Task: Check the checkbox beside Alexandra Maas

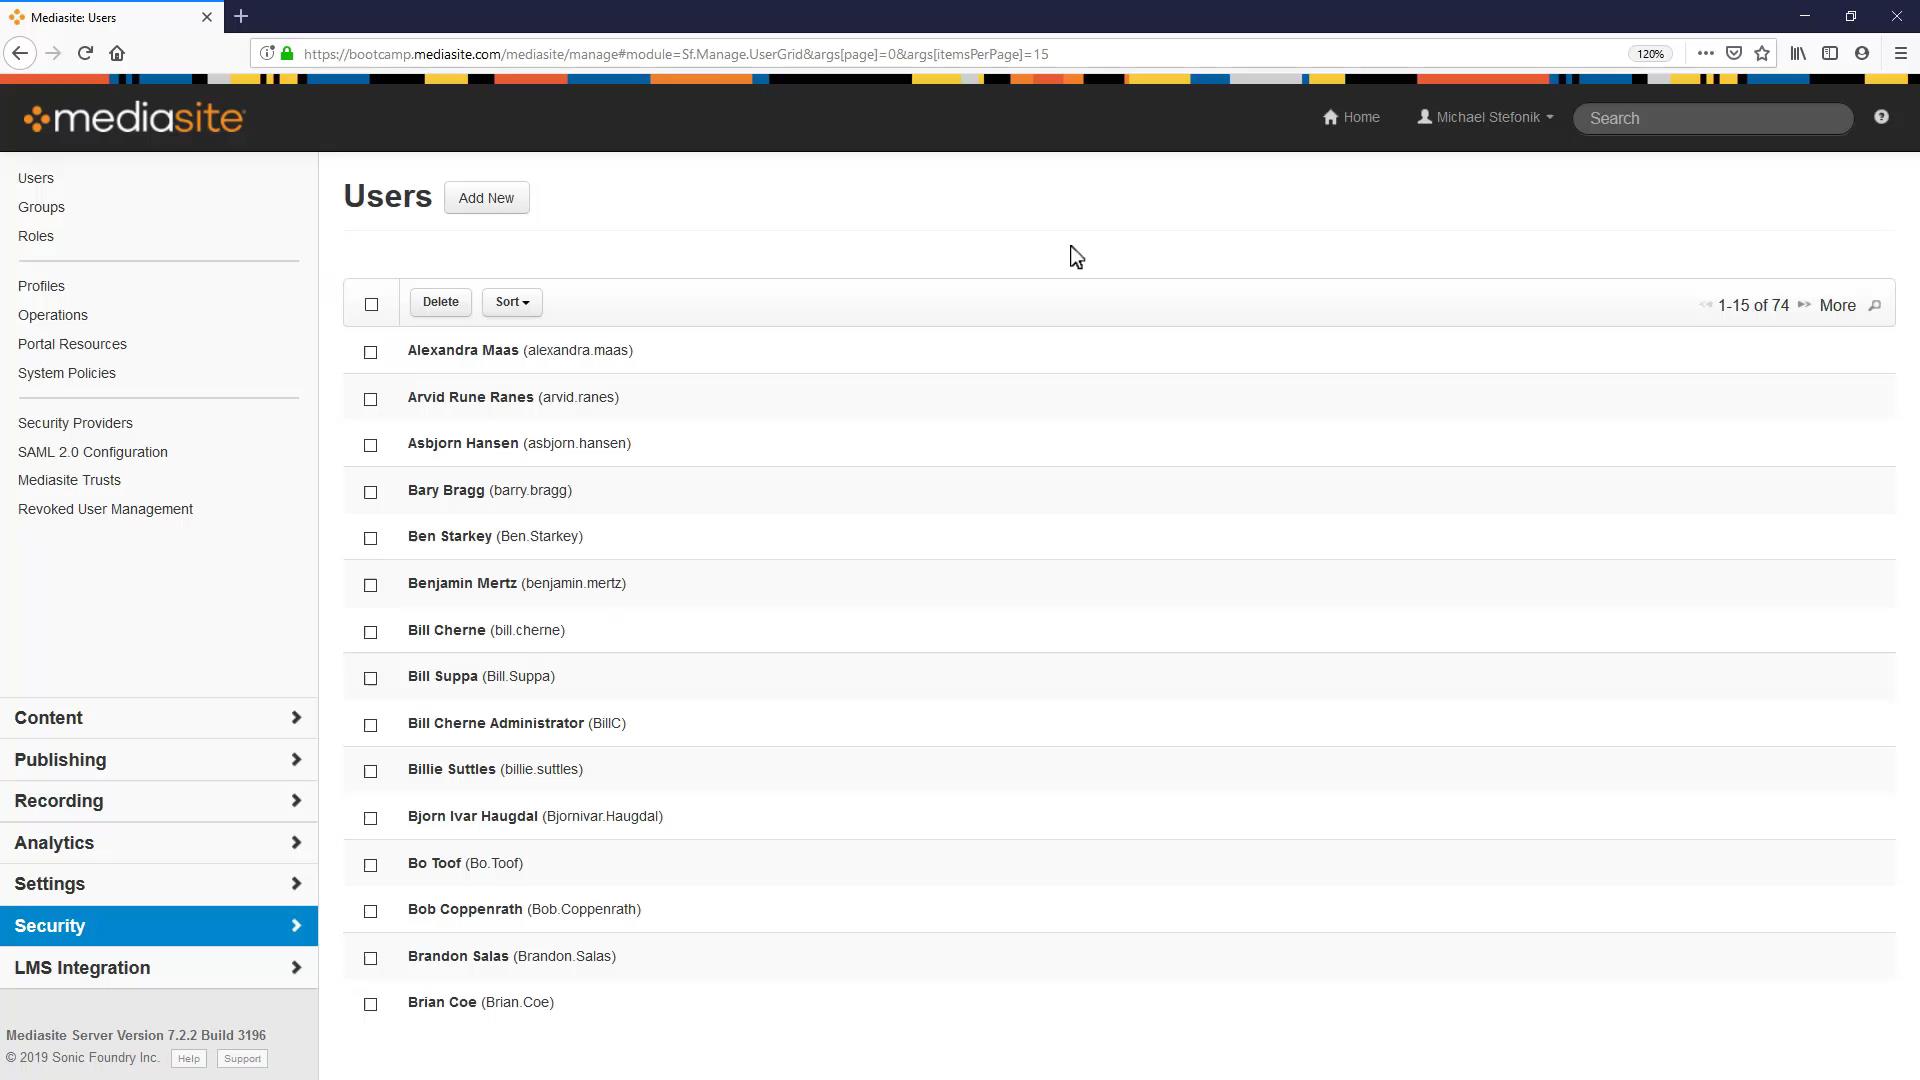Action: pos(371,352)
